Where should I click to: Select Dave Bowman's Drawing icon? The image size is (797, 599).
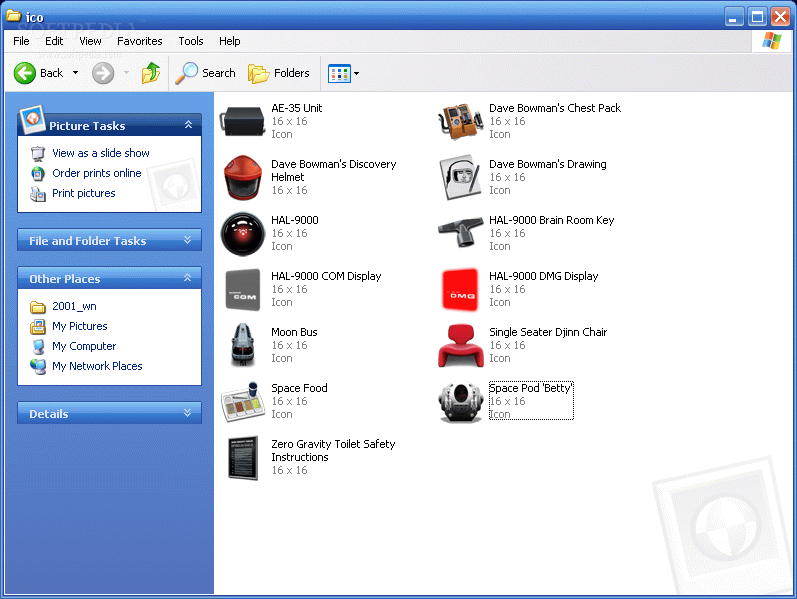pyautogui.click(x=460, y=178)
